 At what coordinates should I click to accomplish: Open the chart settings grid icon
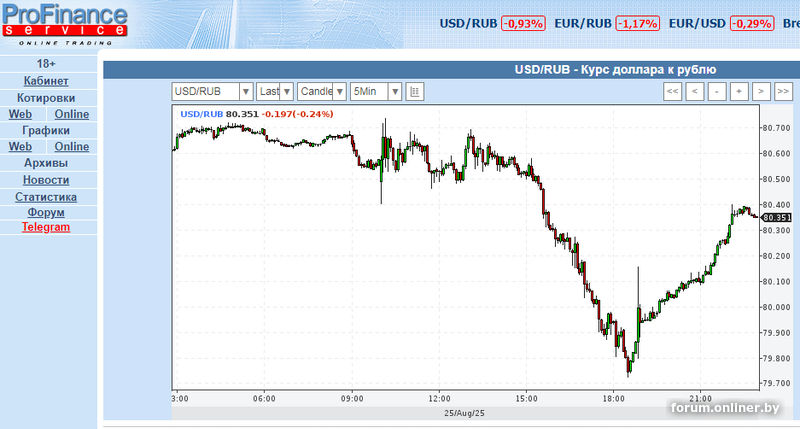[x=415, y=92]
